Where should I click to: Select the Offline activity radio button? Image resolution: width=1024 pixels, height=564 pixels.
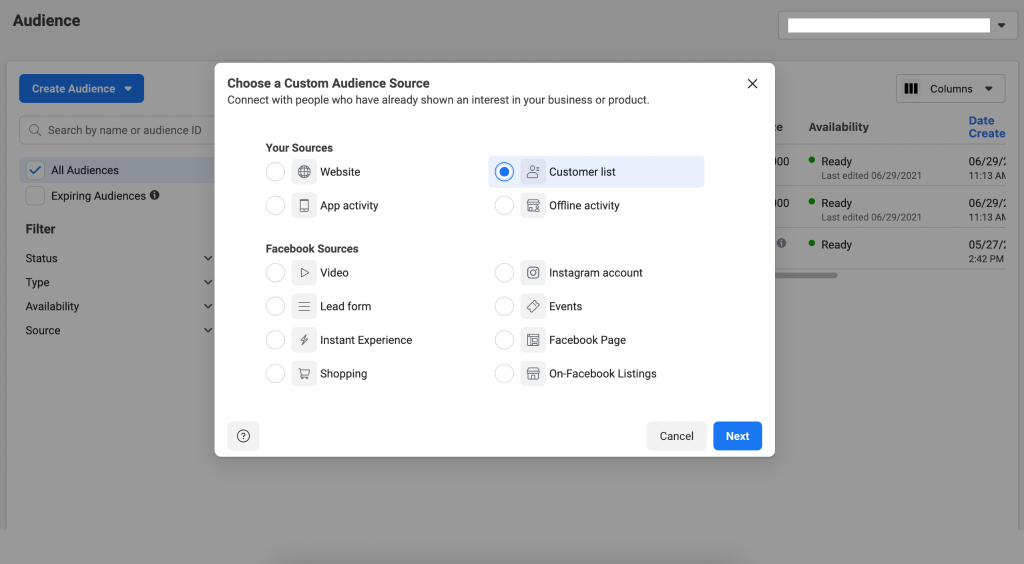coord(504,206)
